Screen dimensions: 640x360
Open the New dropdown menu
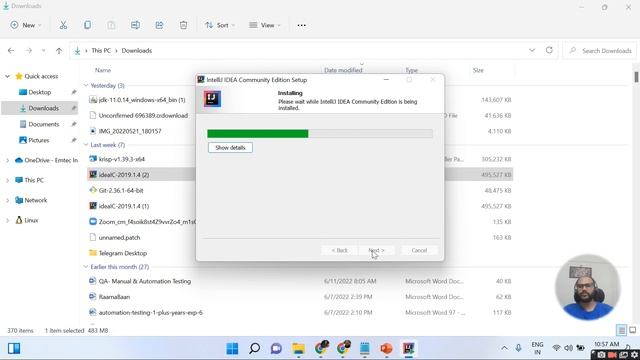click(x=26, y=25)
